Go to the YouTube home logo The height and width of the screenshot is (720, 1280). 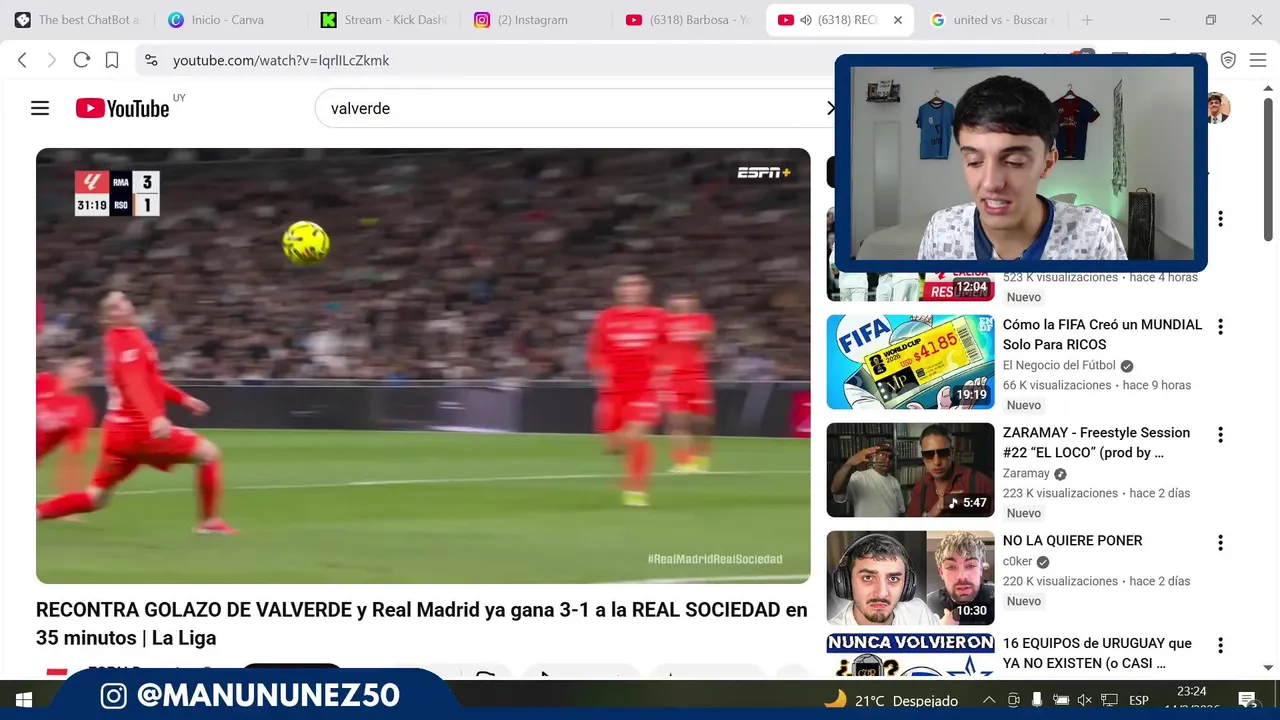pyautogui.click(x=123, y=108)
